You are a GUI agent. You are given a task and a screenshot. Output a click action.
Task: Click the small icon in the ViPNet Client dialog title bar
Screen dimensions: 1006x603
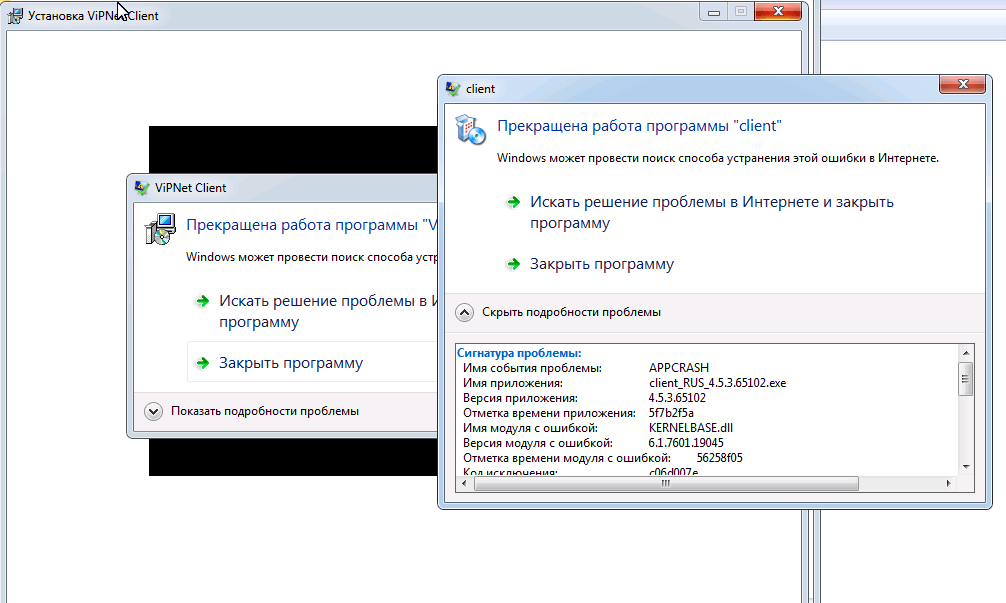click(x=142, y=187)
